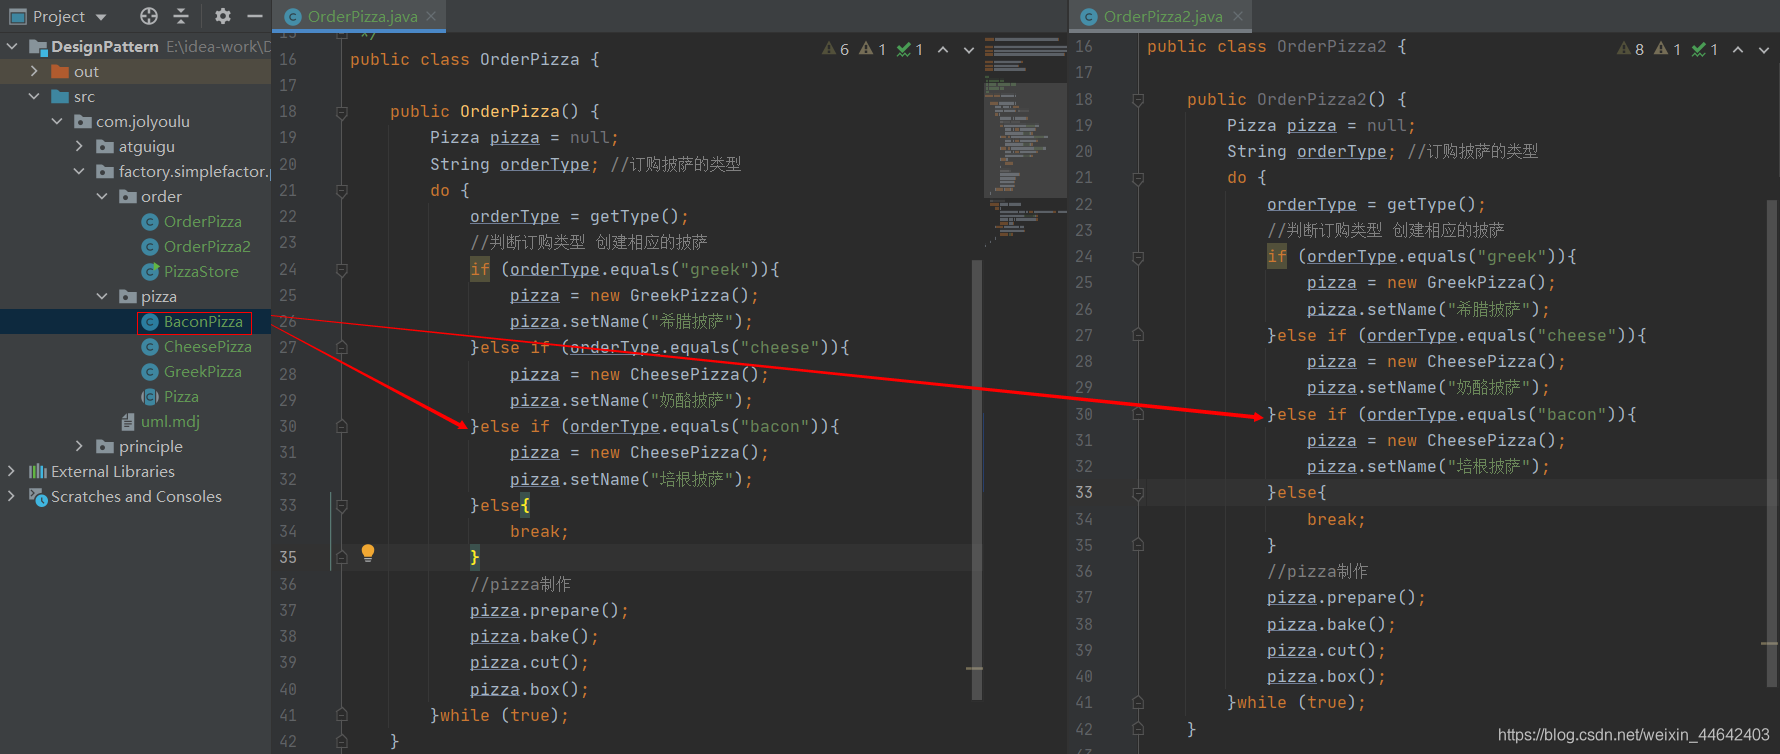This screenshot has width=1780, height=754.
Task: Open Project panel settings gear
Action: (x=223, y=16)
